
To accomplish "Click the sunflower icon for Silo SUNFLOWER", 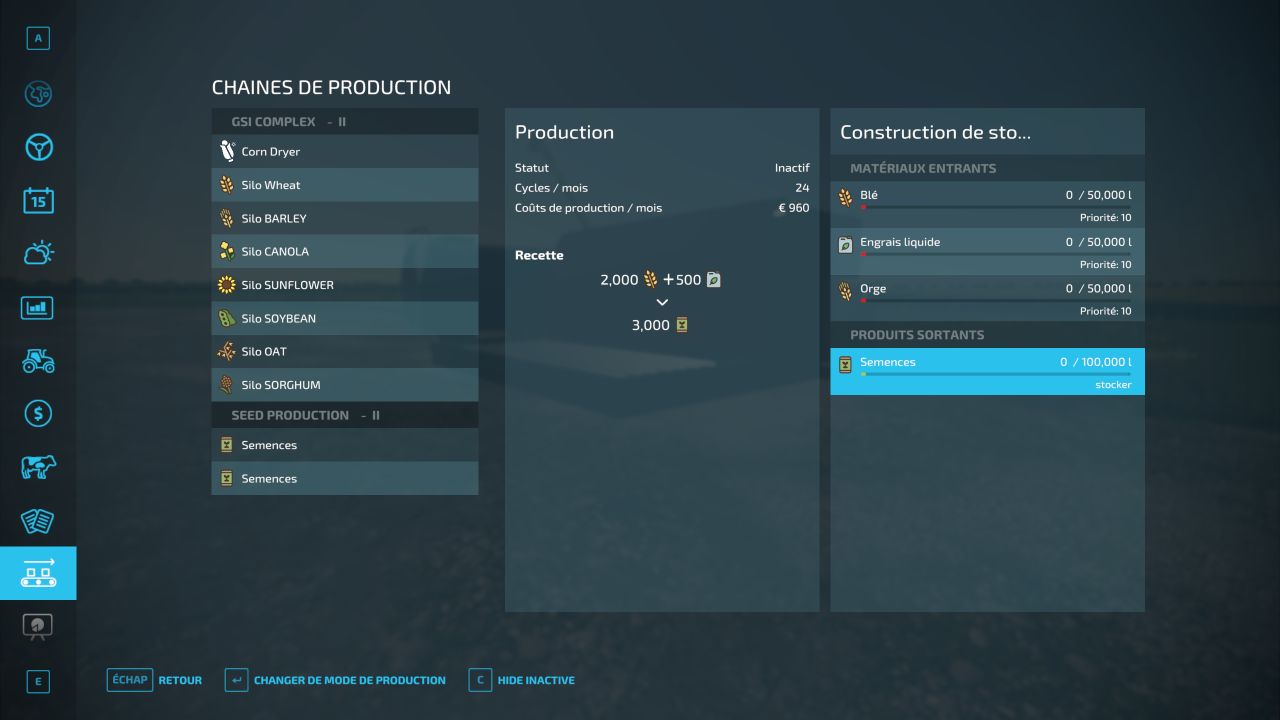I will point(226,285).
